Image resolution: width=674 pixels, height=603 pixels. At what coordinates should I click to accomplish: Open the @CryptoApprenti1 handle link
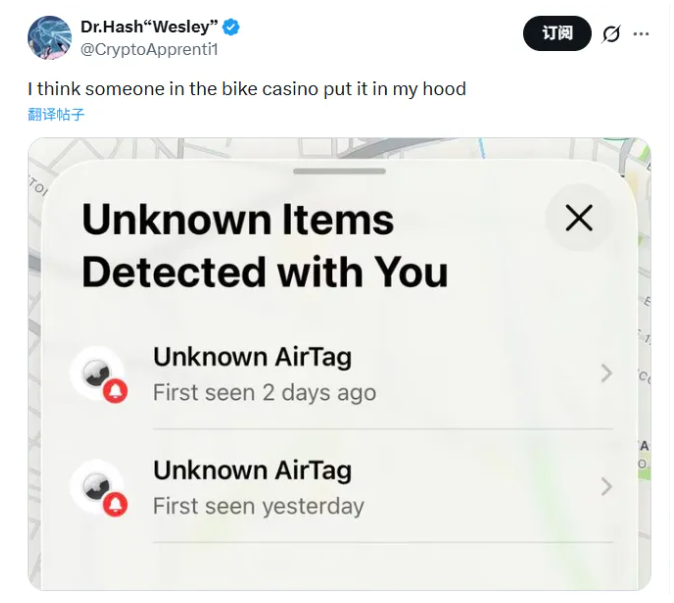pyautogui.click(x=149, y=49)
